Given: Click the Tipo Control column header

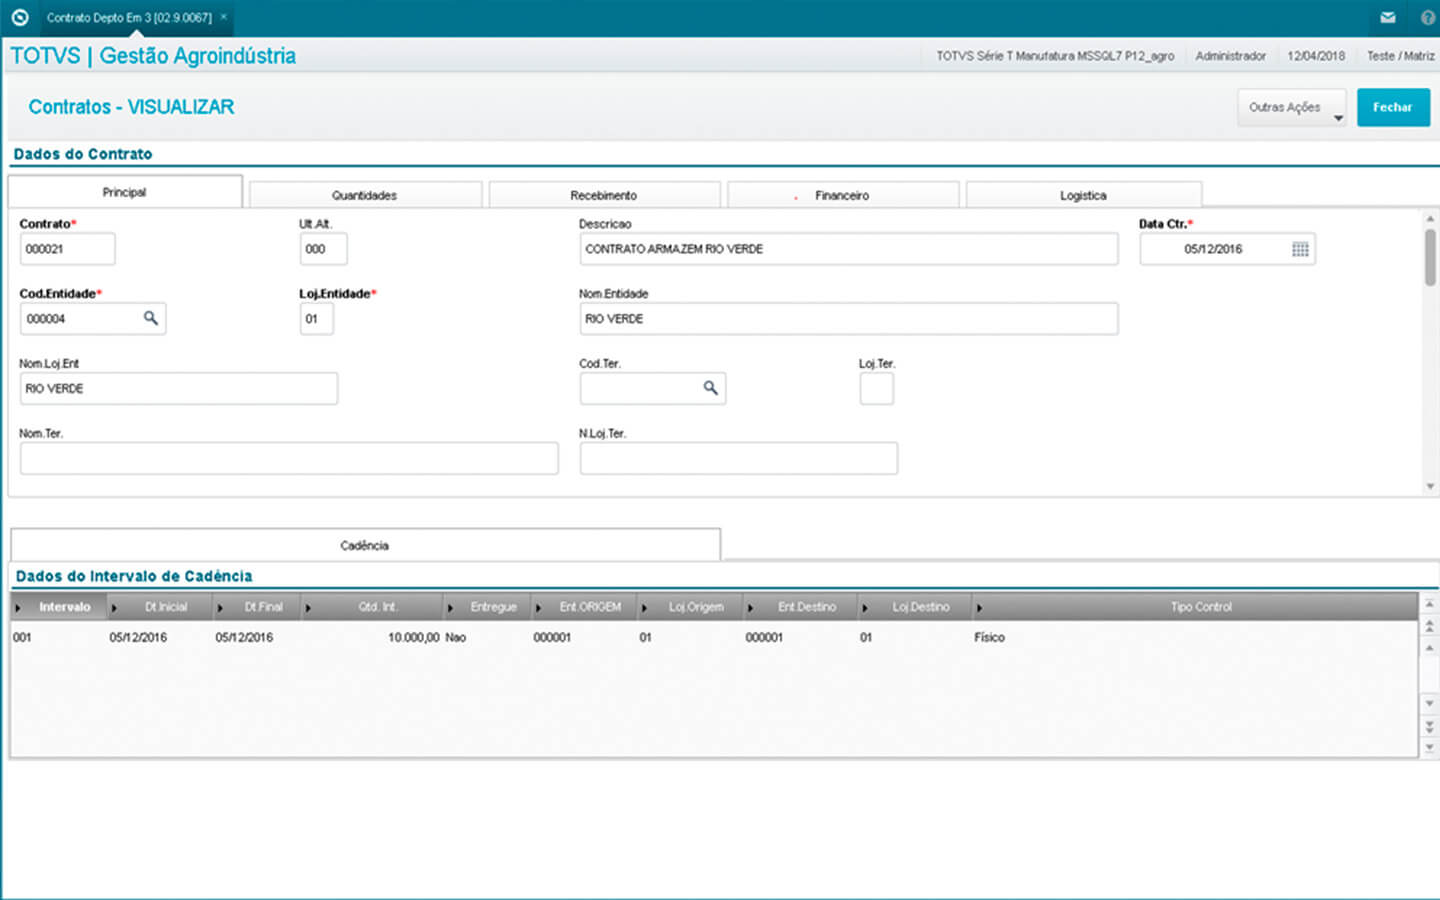Looking at the screenshot, I should pos(1200,607).
